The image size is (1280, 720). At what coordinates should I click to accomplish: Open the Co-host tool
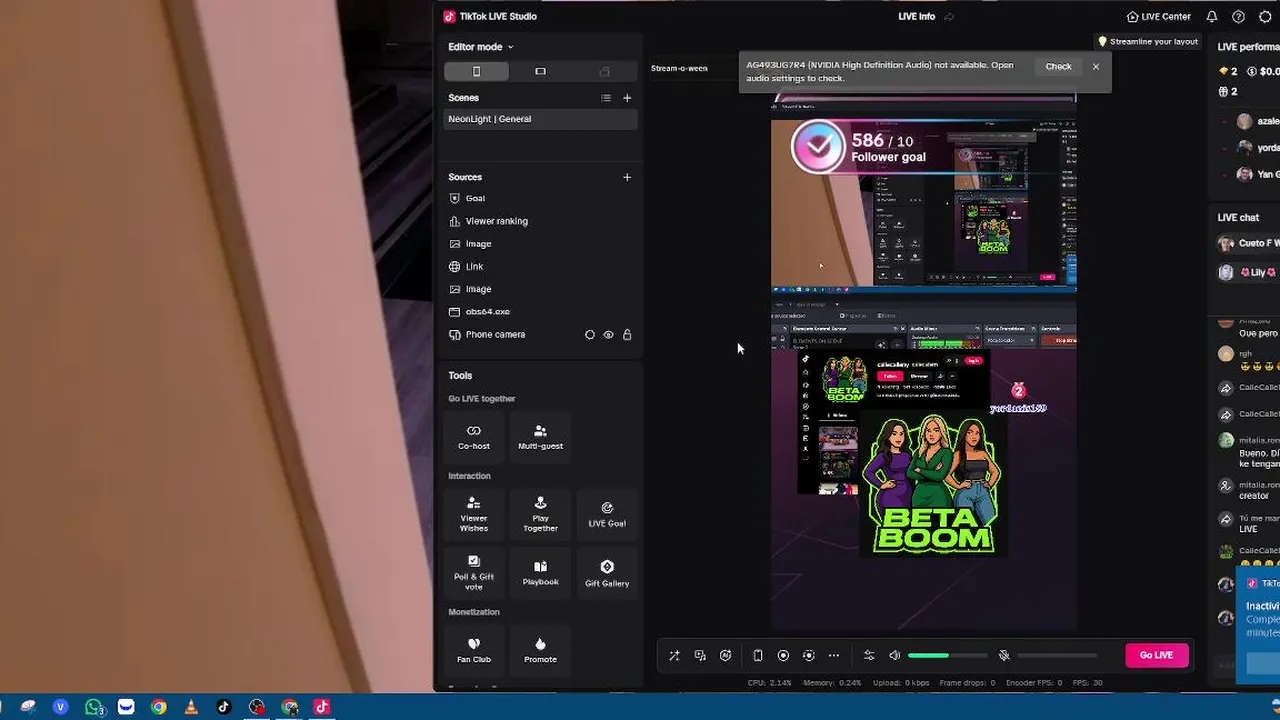(x=474, y=437)
